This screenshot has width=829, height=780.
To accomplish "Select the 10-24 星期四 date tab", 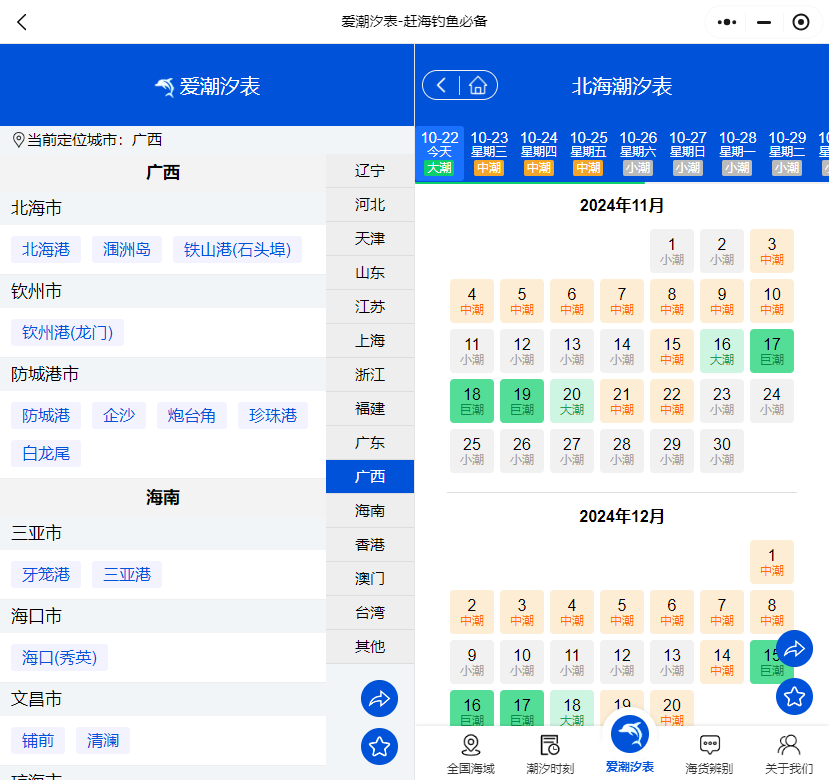I will tap(539, 153).
